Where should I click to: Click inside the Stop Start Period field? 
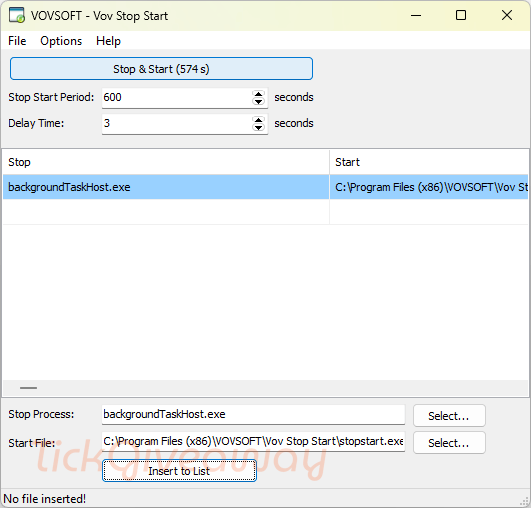click(x=177, y=98)
